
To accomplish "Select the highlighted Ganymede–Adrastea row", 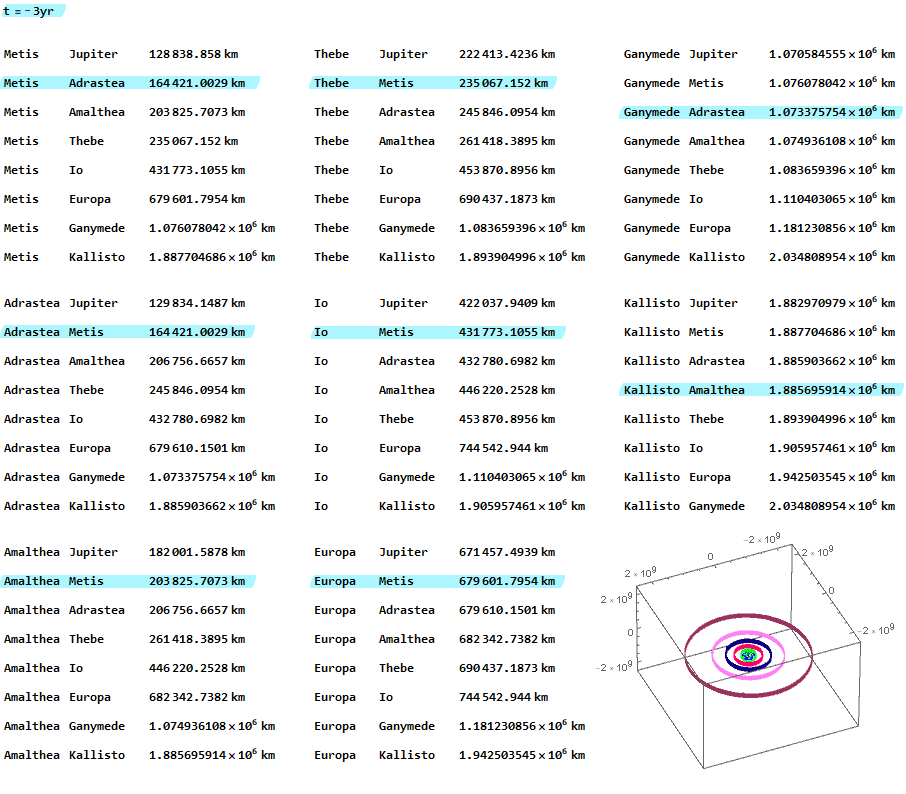I will point(759,112).
